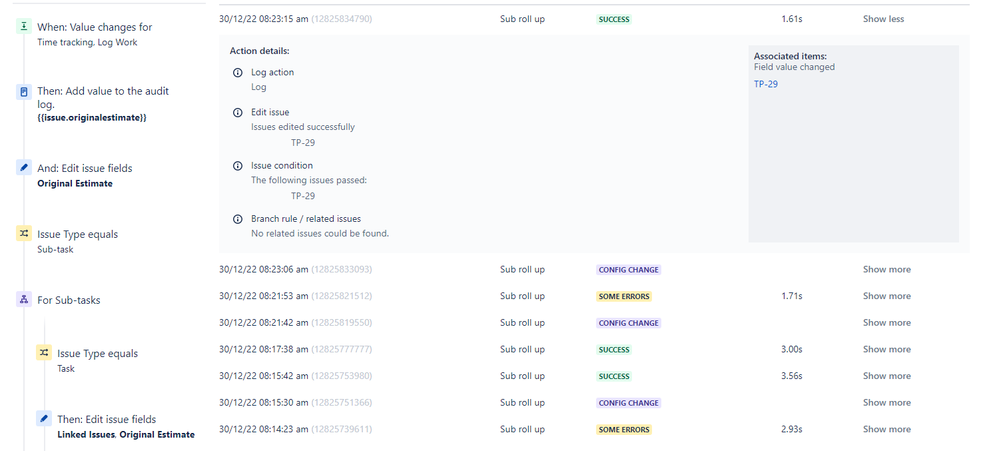999x451 pixels.
Task: Select the 'And: Edit issue fields' Original Estimate component
Action: click(x=85, y=175)
